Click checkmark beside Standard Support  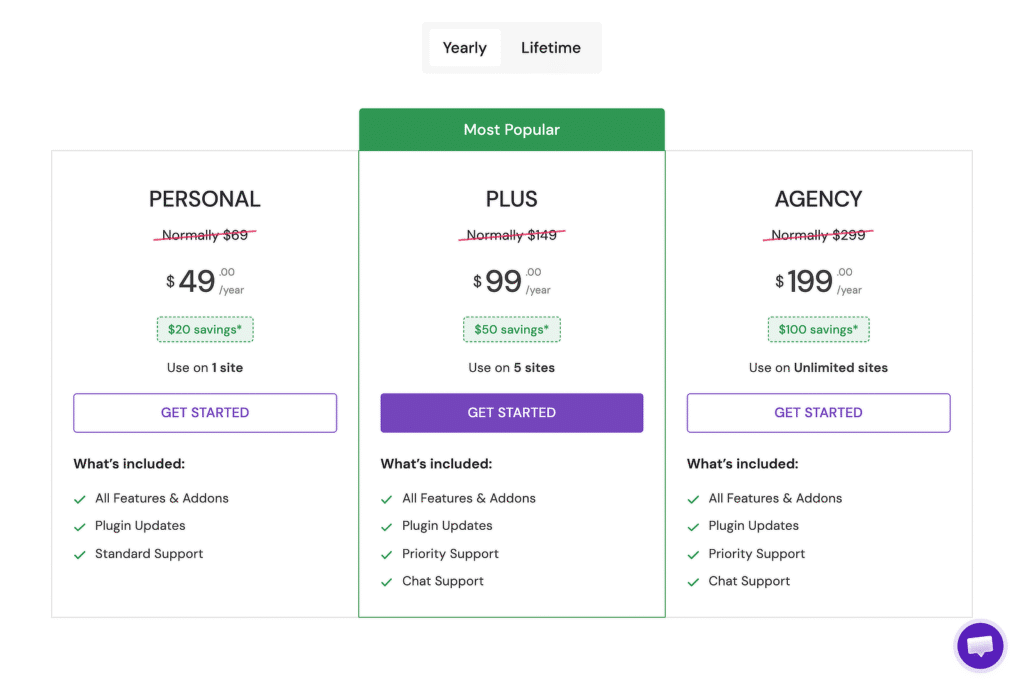point(80,555)
